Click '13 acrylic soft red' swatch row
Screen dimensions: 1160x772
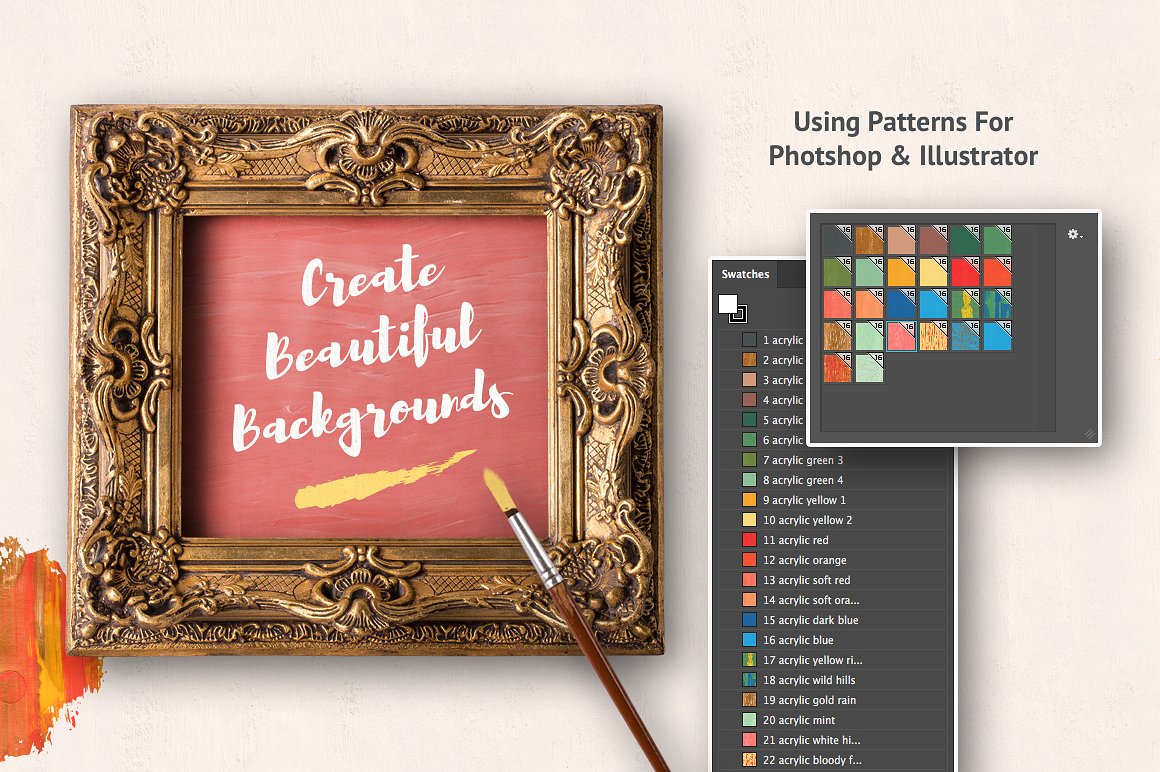pyautogui.click(x=807, y=580)
